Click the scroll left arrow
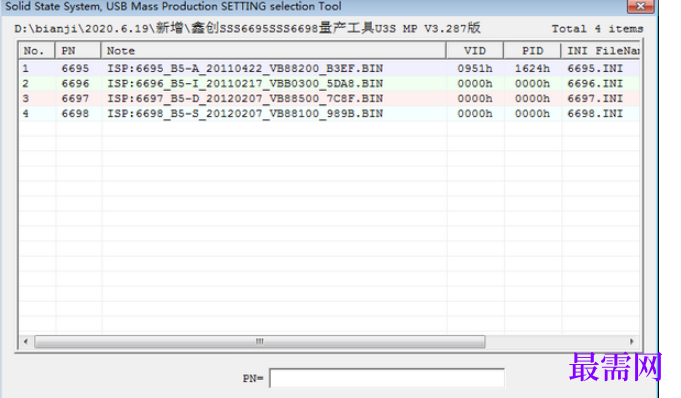 point(26,342)
